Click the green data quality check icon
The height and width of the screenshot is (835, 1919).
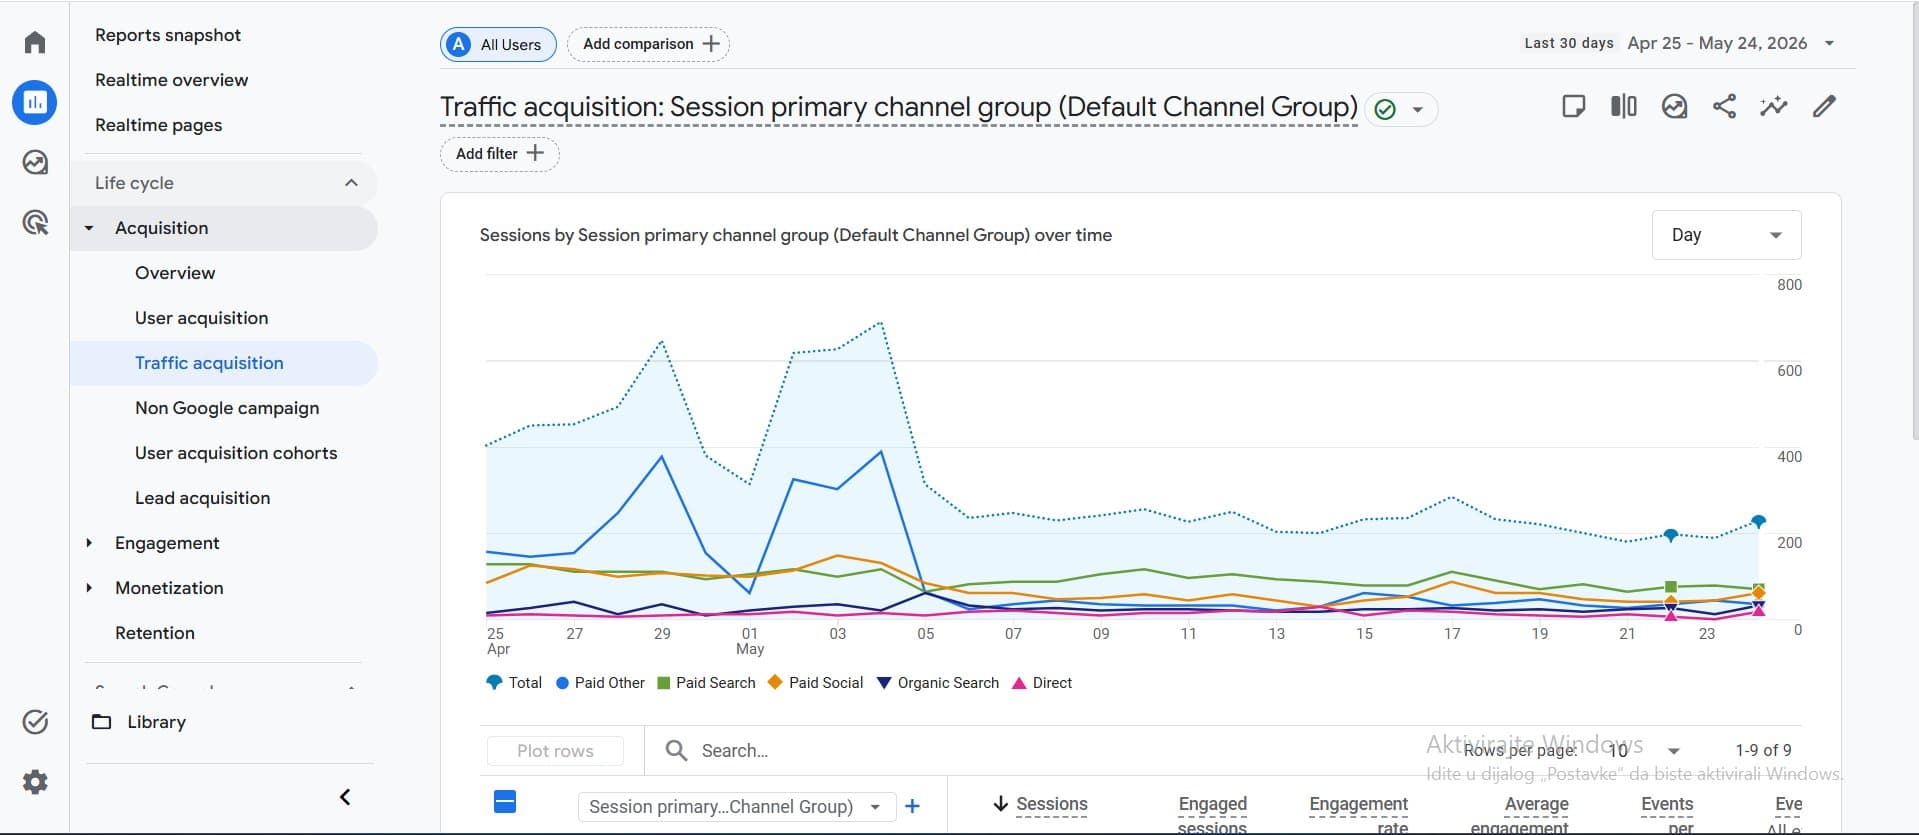(x=1385, y=109)
